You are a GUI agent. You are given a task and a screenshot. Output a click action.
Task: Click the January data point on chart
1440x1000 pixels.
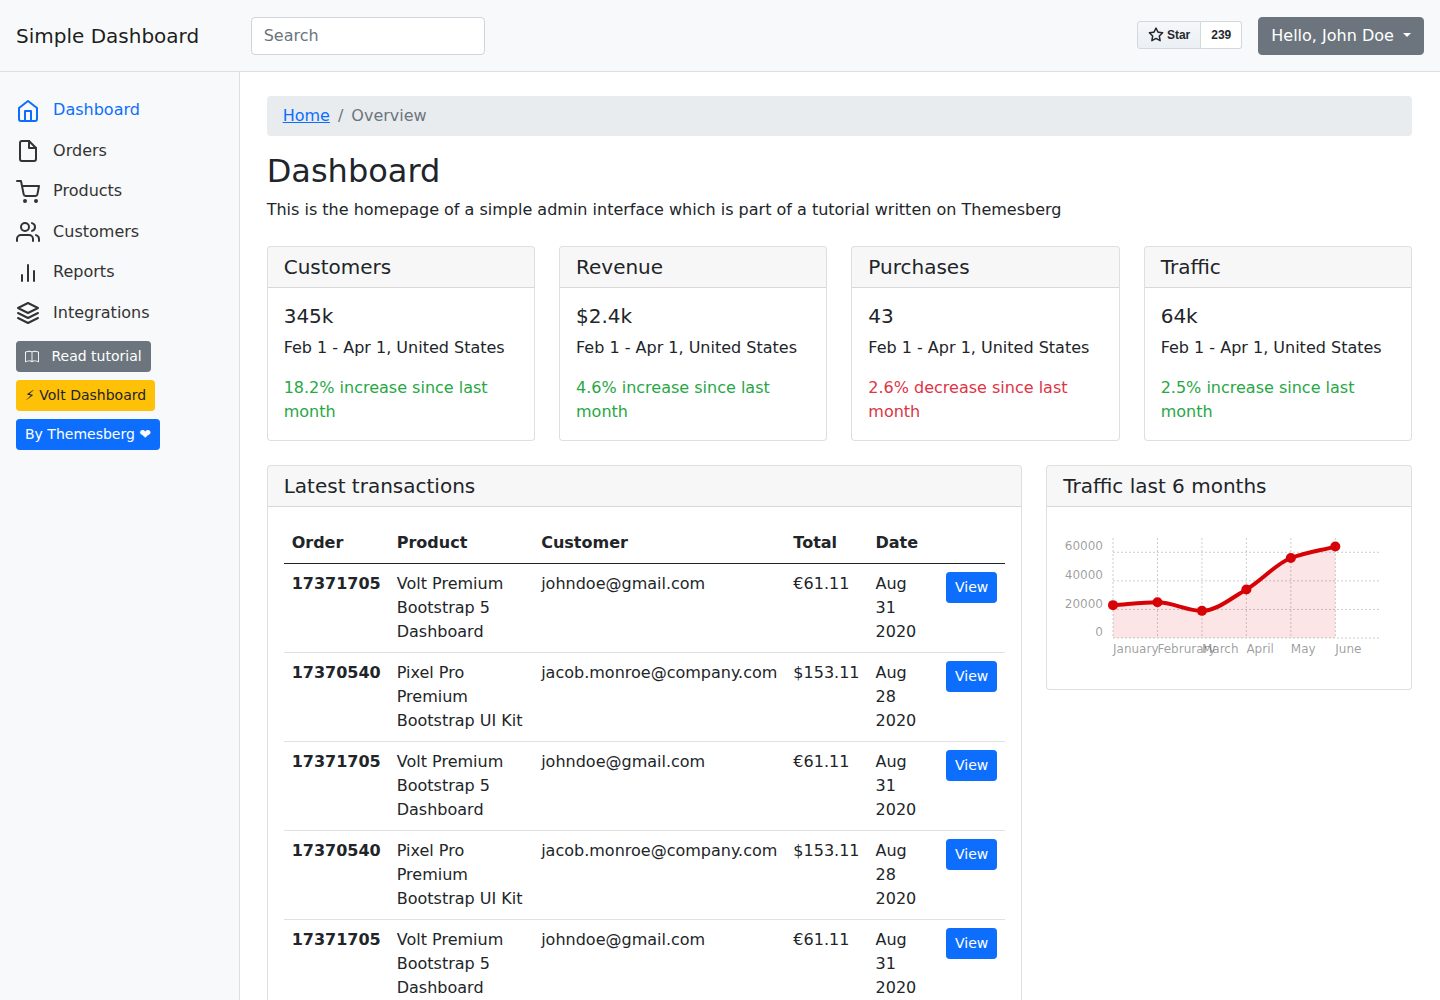[x=1113, y=605]
